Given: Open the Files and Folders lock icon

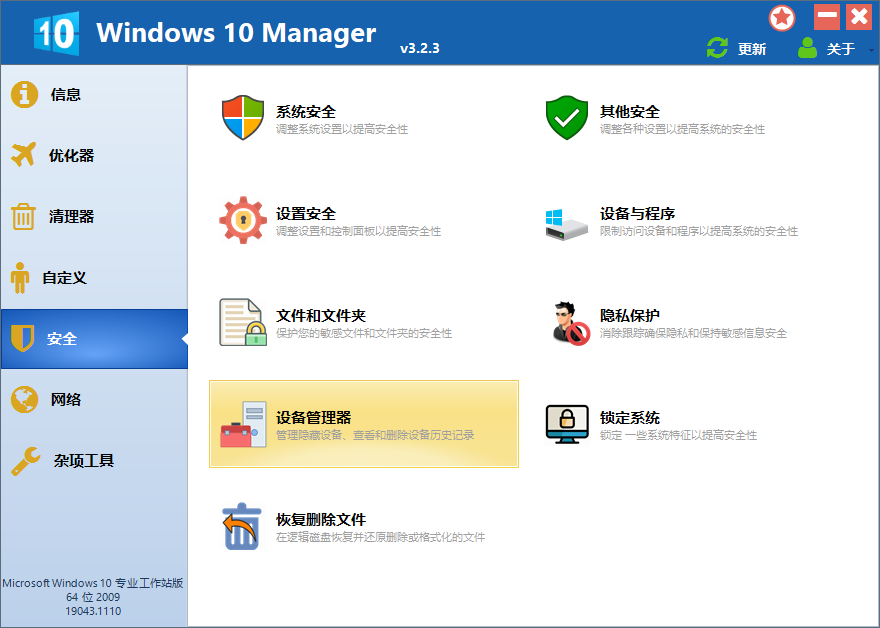Looking at the screenshot, I should (x=243, y=322).
